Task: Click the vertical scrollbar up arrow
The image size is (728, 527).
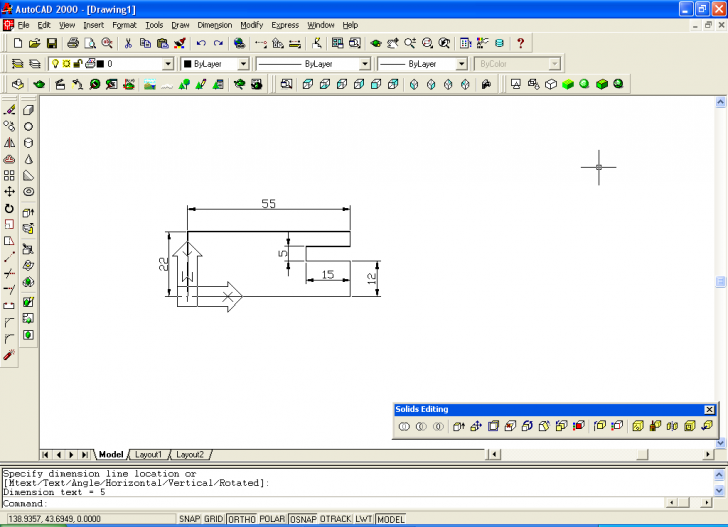Action: [720, 102]
